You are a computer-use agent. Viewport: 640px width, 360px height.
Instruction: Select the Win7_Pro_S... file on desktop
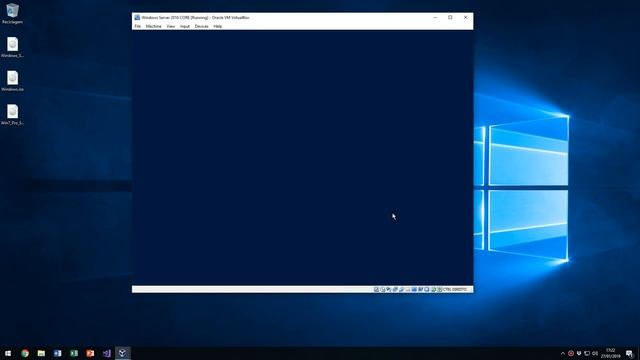click(x=12, y=114)
